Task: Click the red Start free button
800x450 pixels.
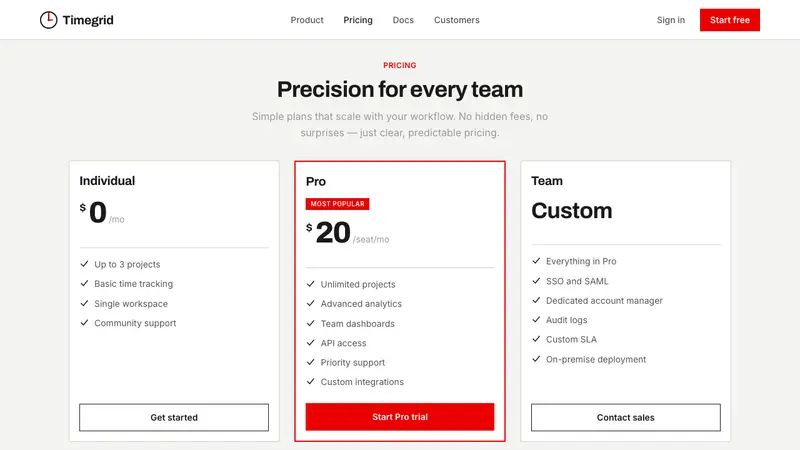Action: coord(730,20)
